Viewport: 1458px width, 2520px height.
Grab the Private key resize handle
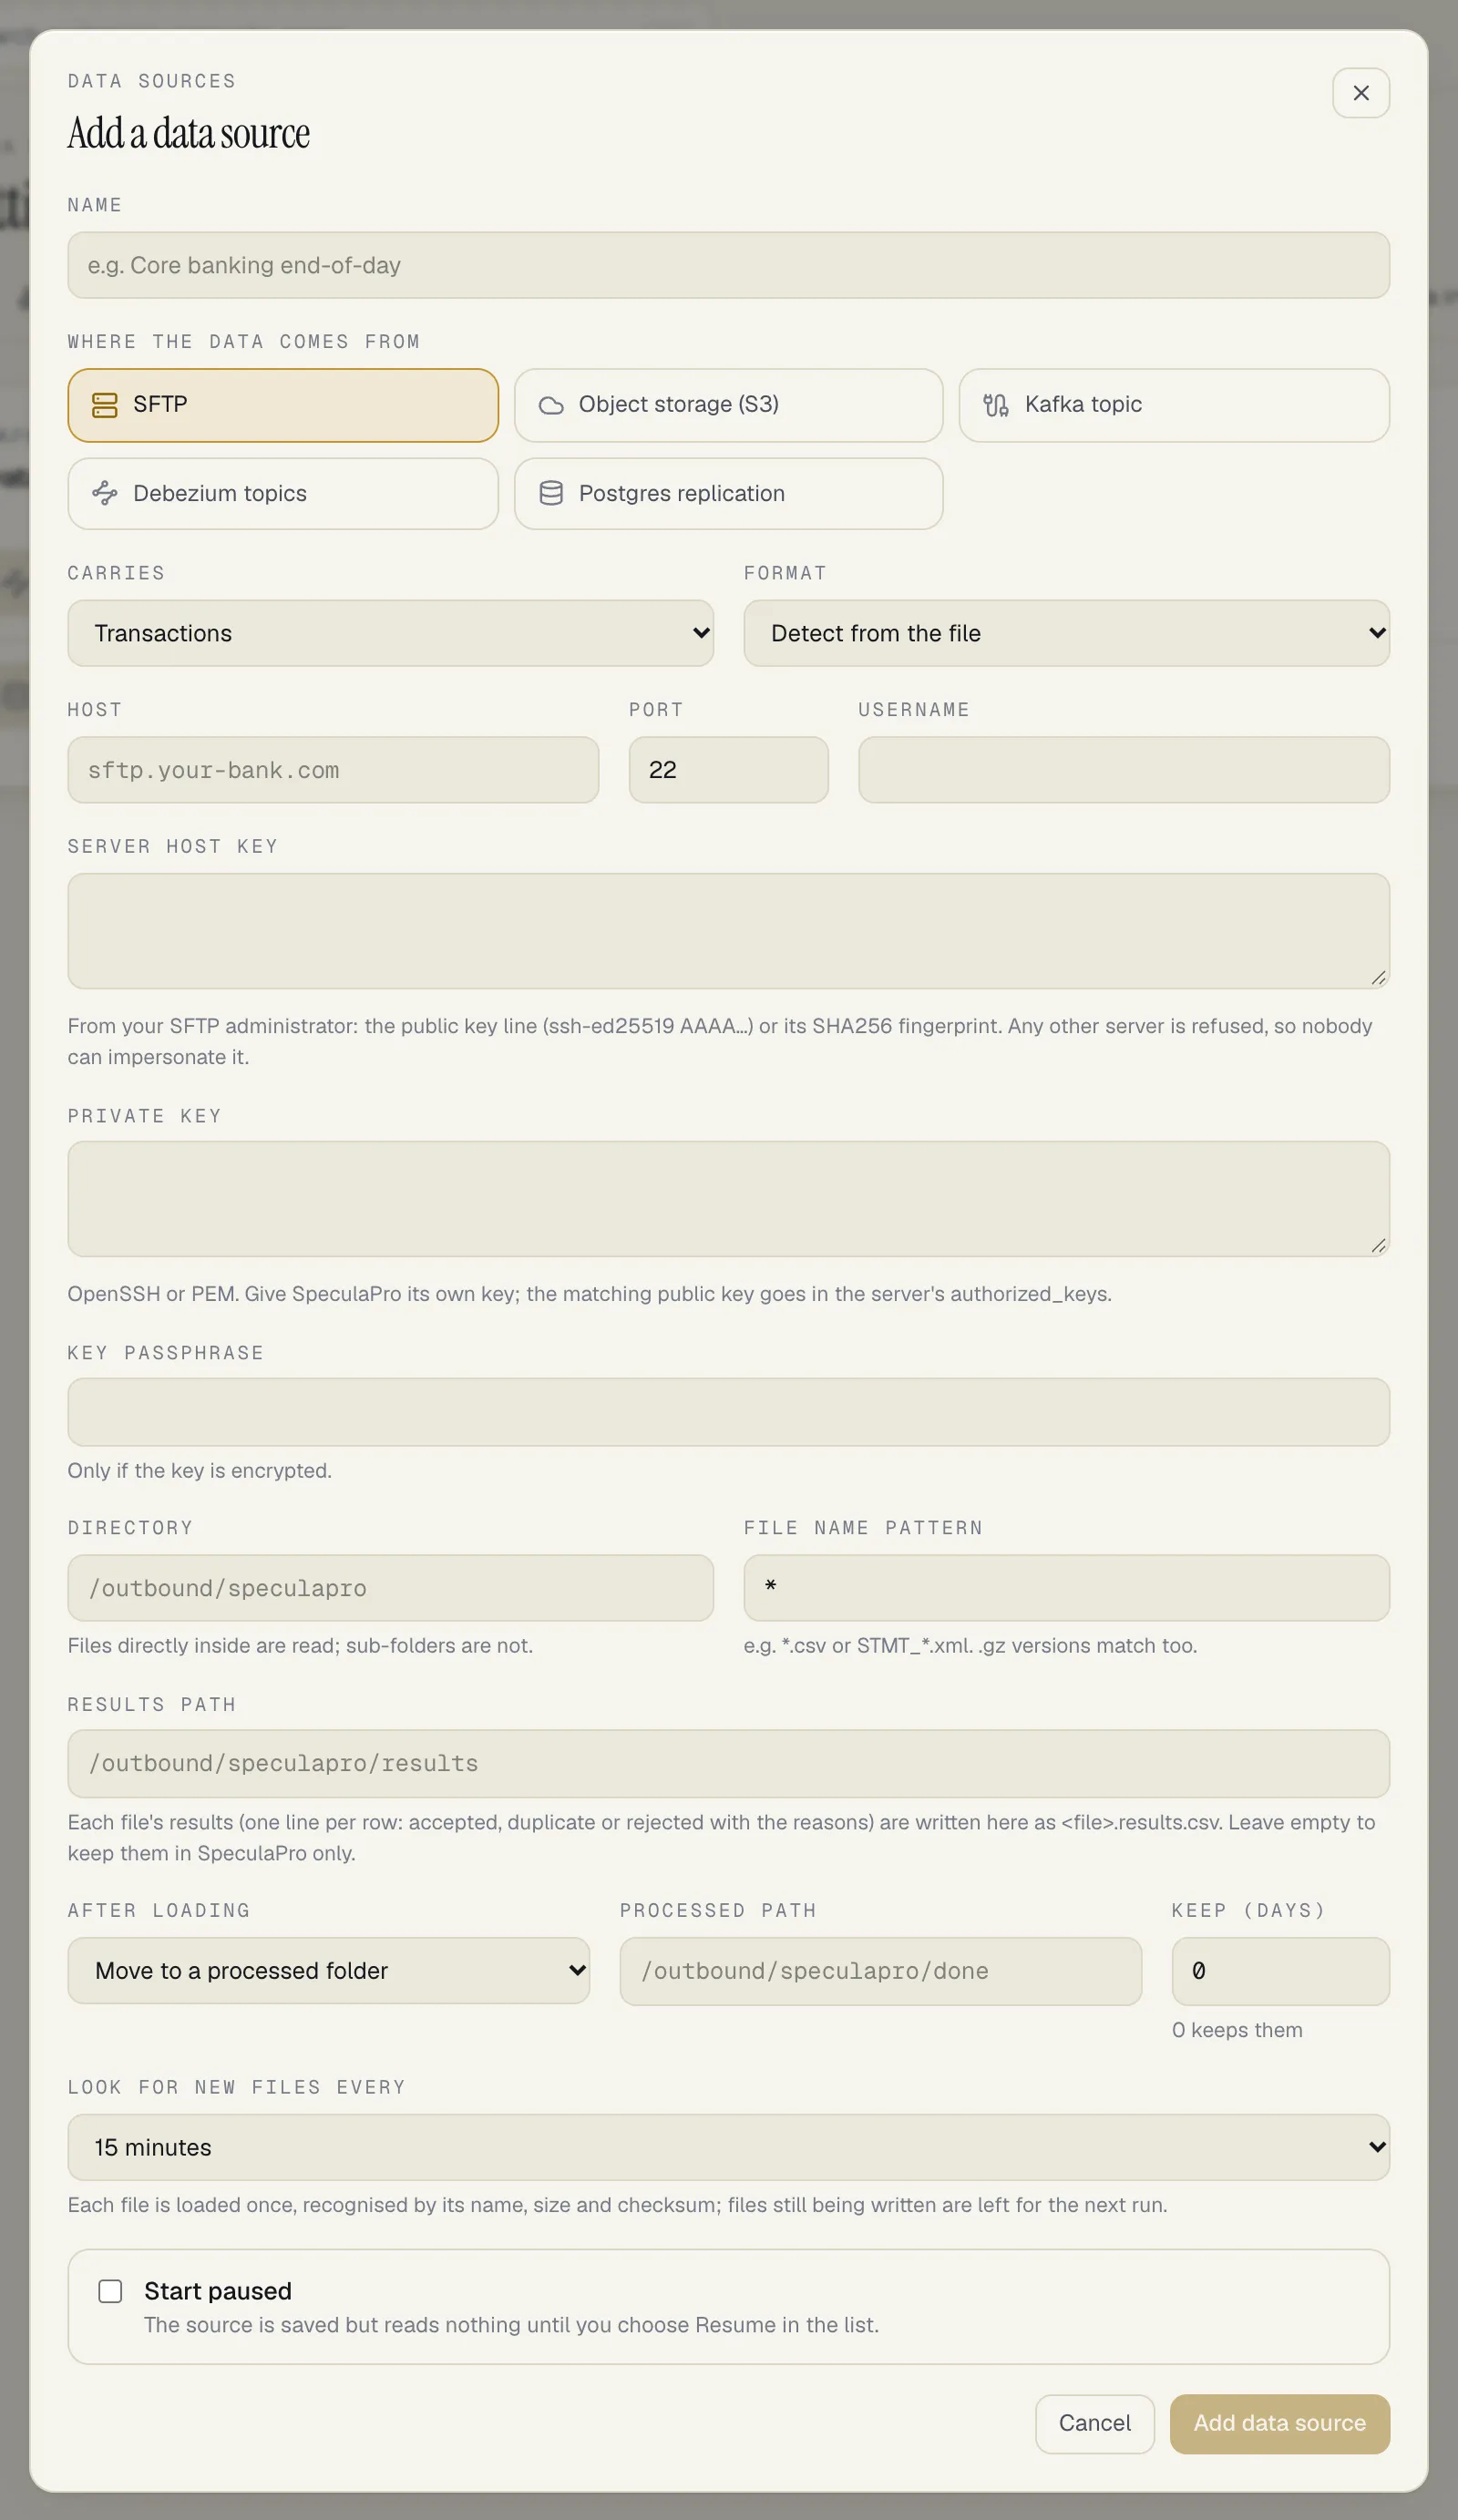click(1379, 1246)
